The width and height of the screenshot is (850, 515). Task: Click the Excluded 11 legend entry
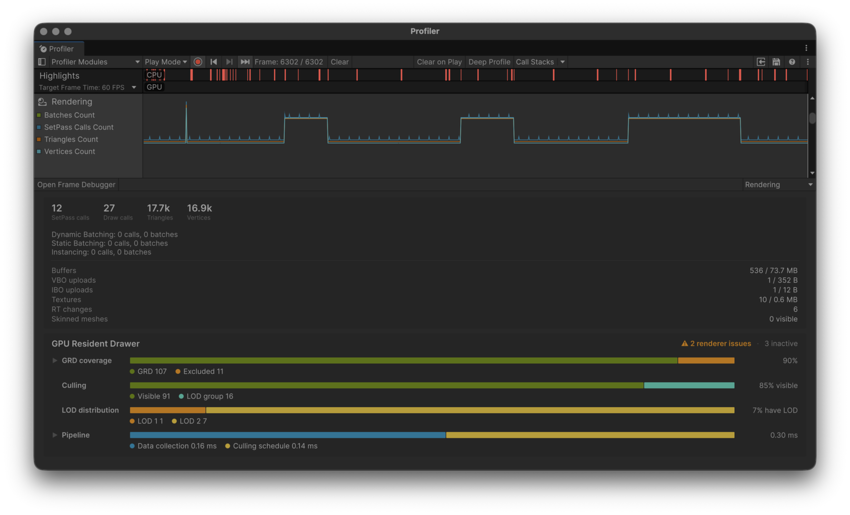pos(199,371)
